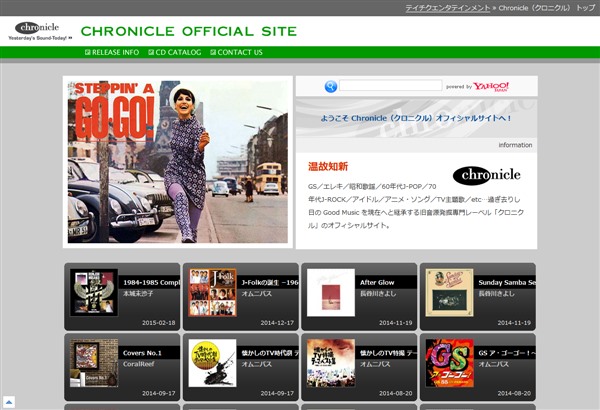Click the 2015-02-18 release date

coord(158,323)
